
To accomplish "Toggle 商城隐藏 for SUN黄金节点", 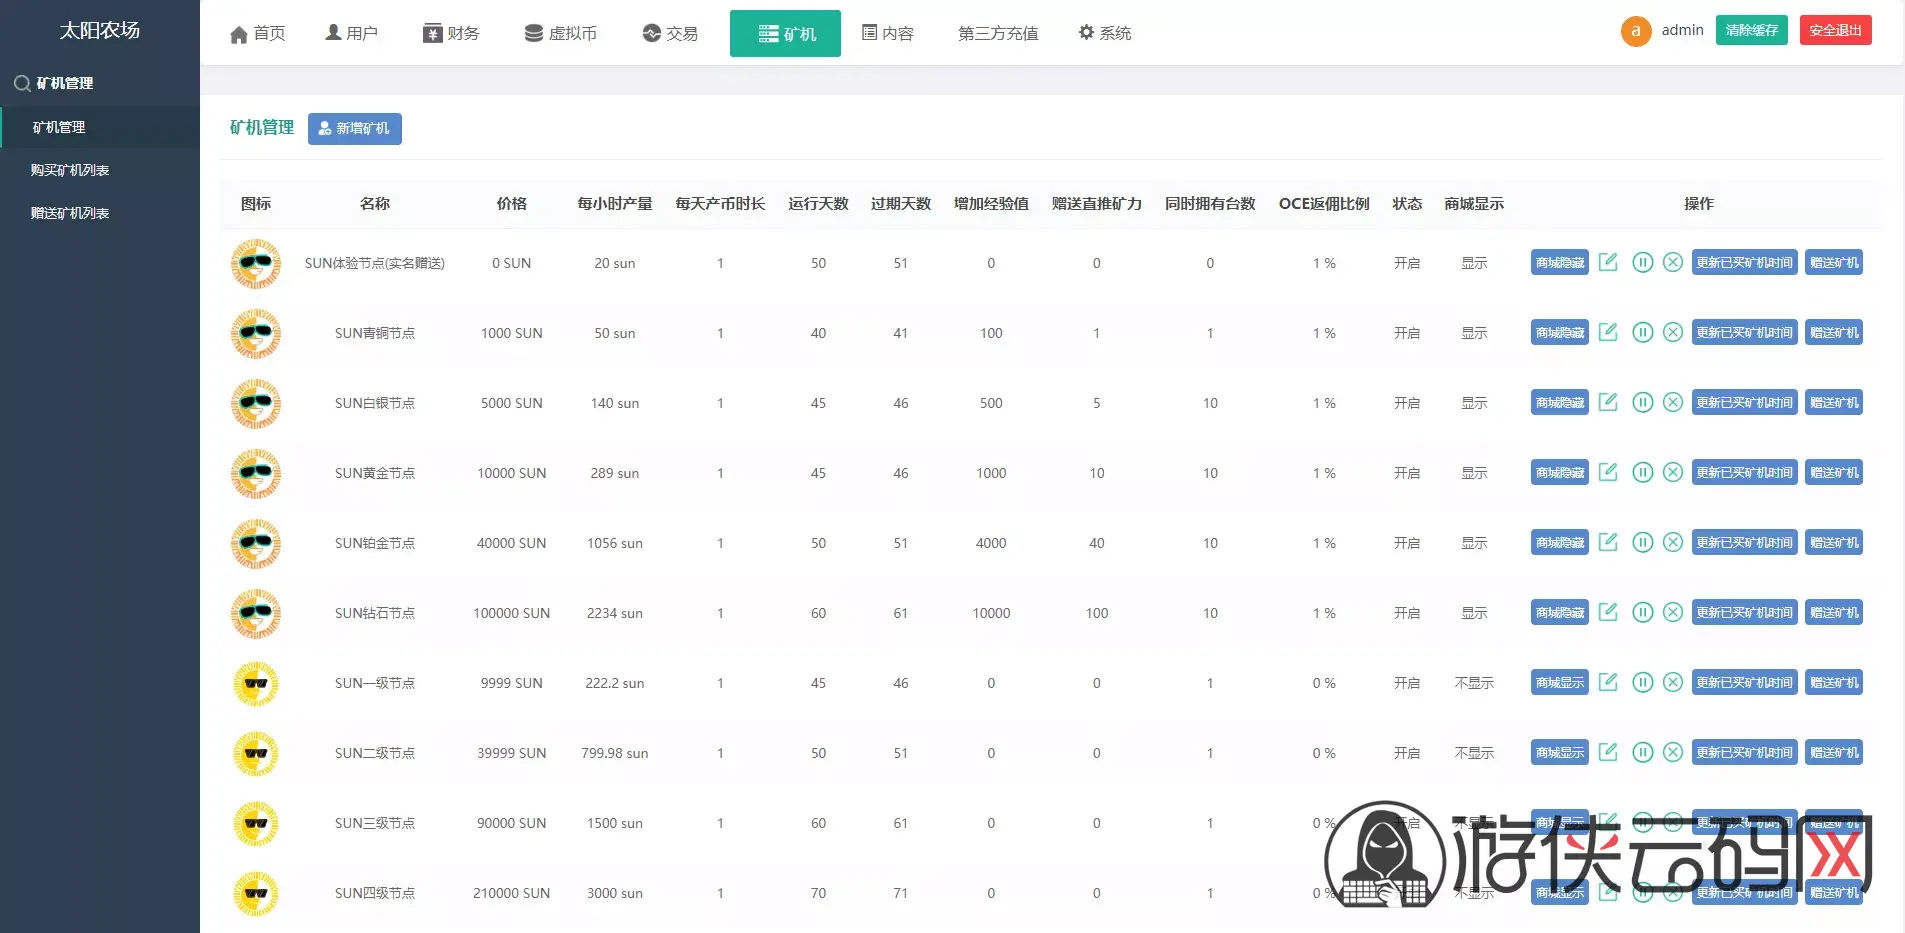I will 1560,473.
